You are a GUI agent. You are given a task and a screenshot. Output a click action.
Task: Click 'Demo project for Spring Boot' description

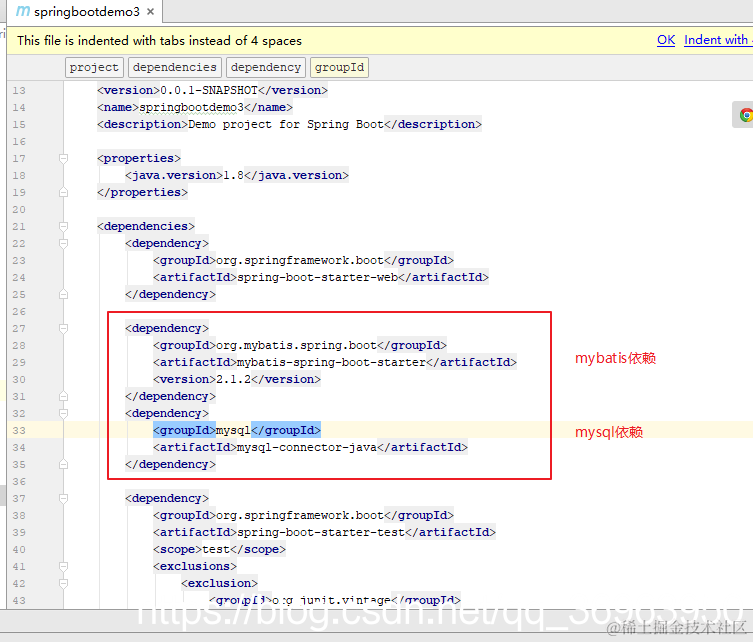pyautogui.click(x=286, y=124)
